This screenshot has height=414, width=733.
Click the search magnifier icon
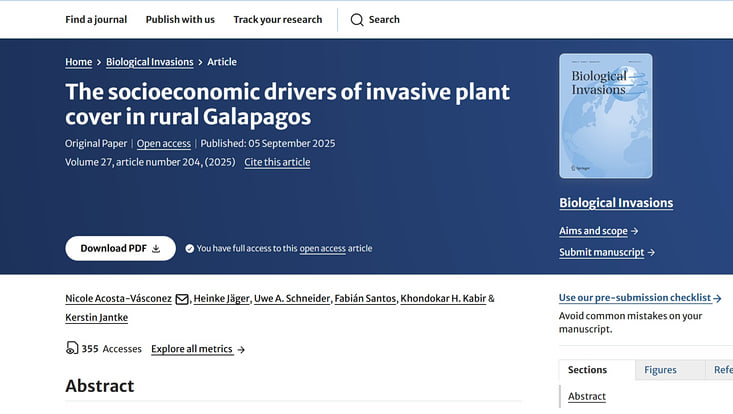pos(357,19)
